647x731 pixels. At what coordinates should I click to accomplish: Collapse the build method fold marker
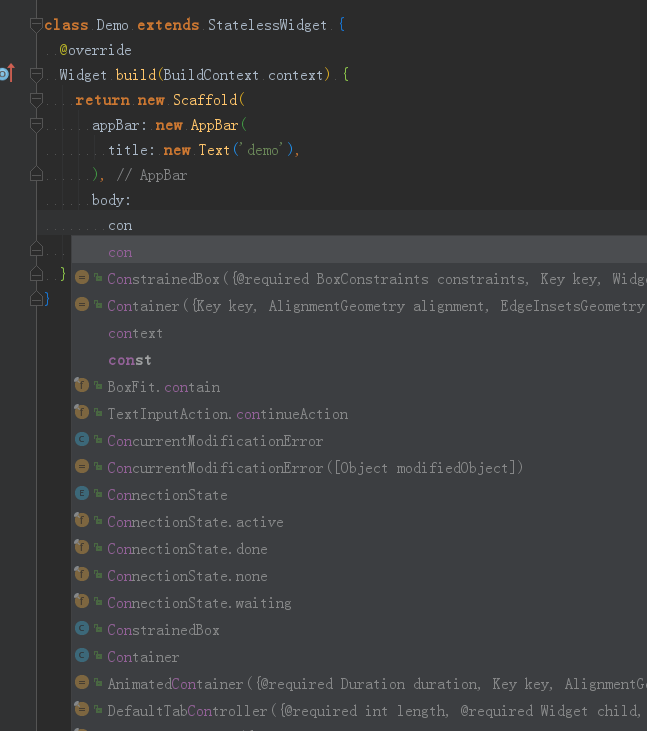click(36, 75)
